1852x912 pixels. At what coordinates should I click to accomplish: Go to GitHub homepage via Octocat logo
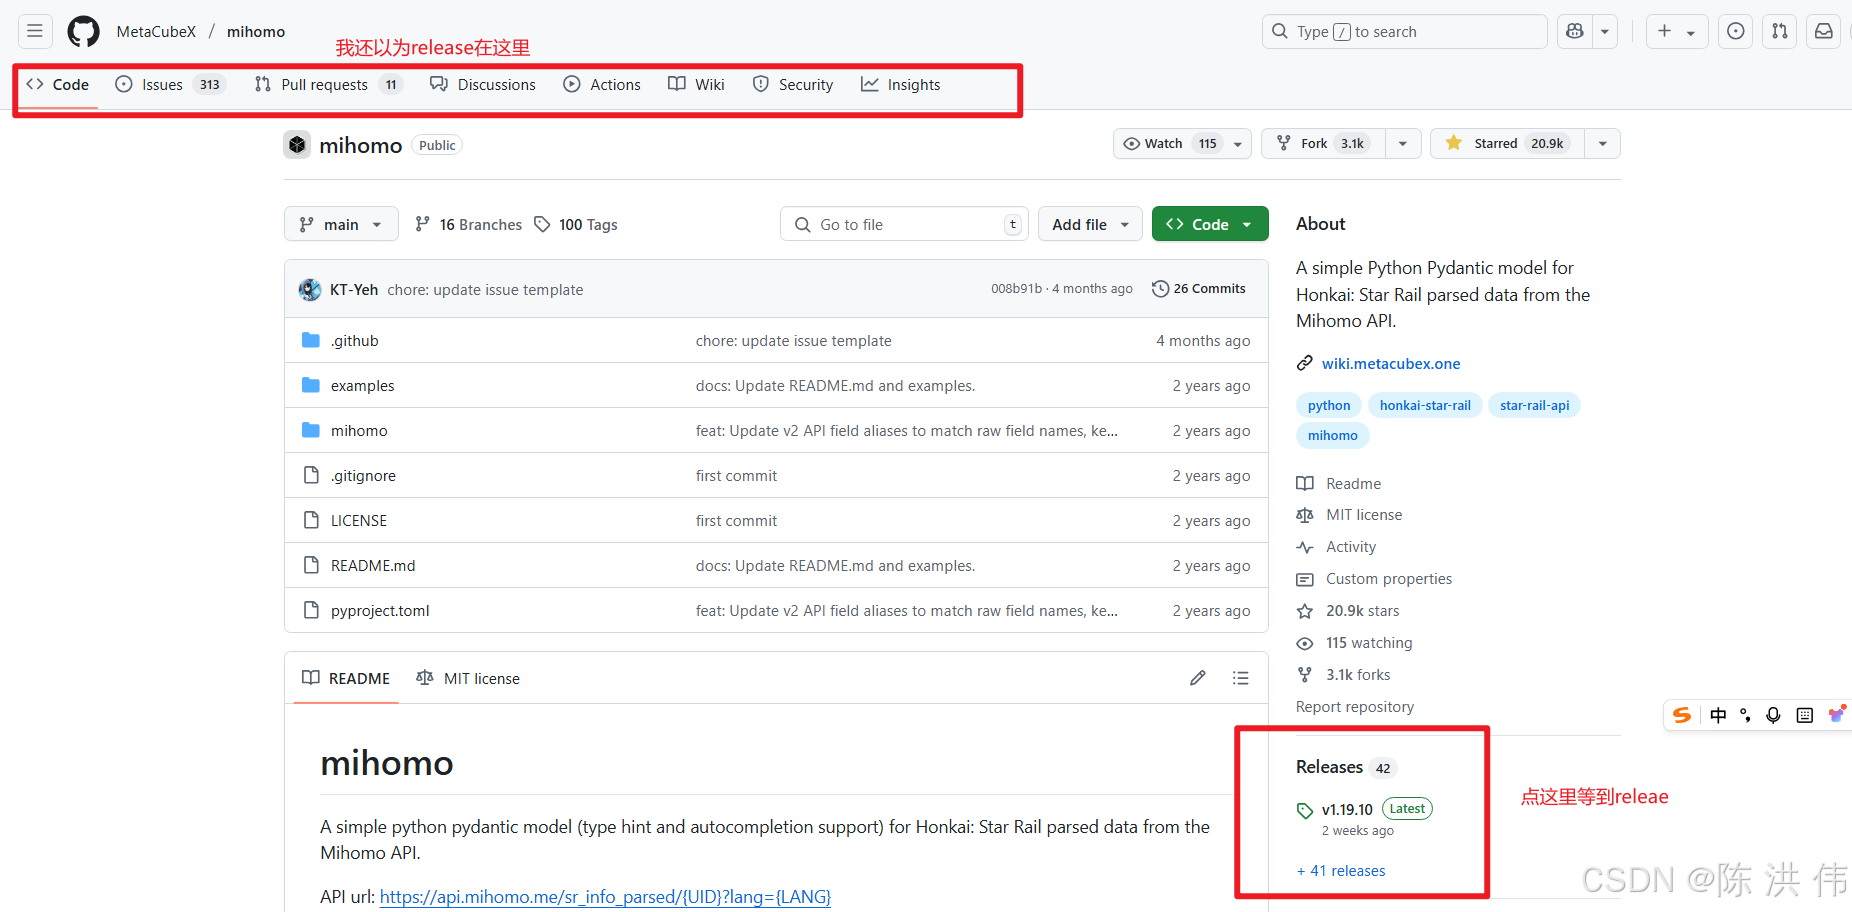click(x=83, y=31)
